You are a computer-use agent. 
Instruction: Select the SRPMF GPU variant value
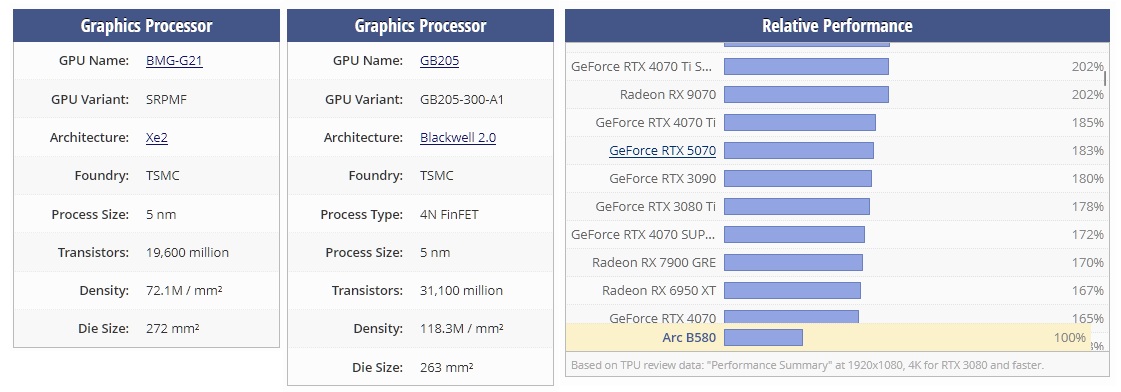point(165,99)
